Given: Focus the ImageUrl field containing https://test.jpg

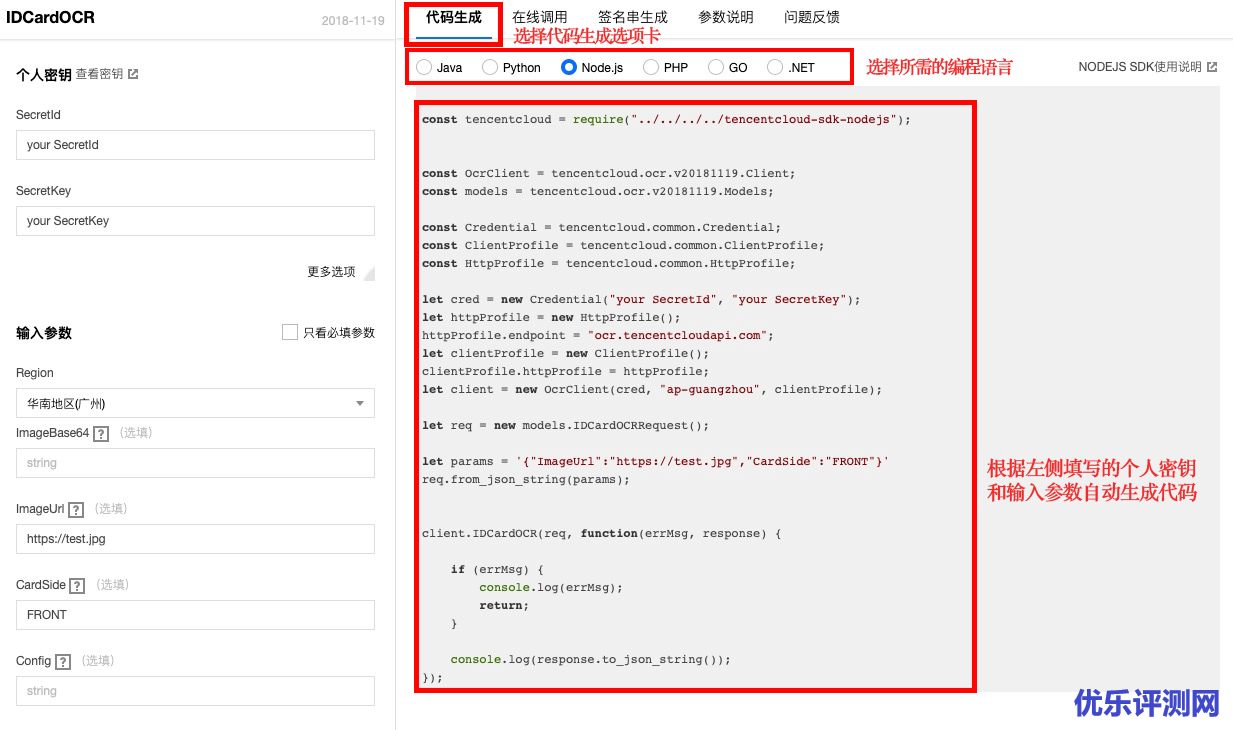Looking at the screenshot, I should [x=195, y=539].
